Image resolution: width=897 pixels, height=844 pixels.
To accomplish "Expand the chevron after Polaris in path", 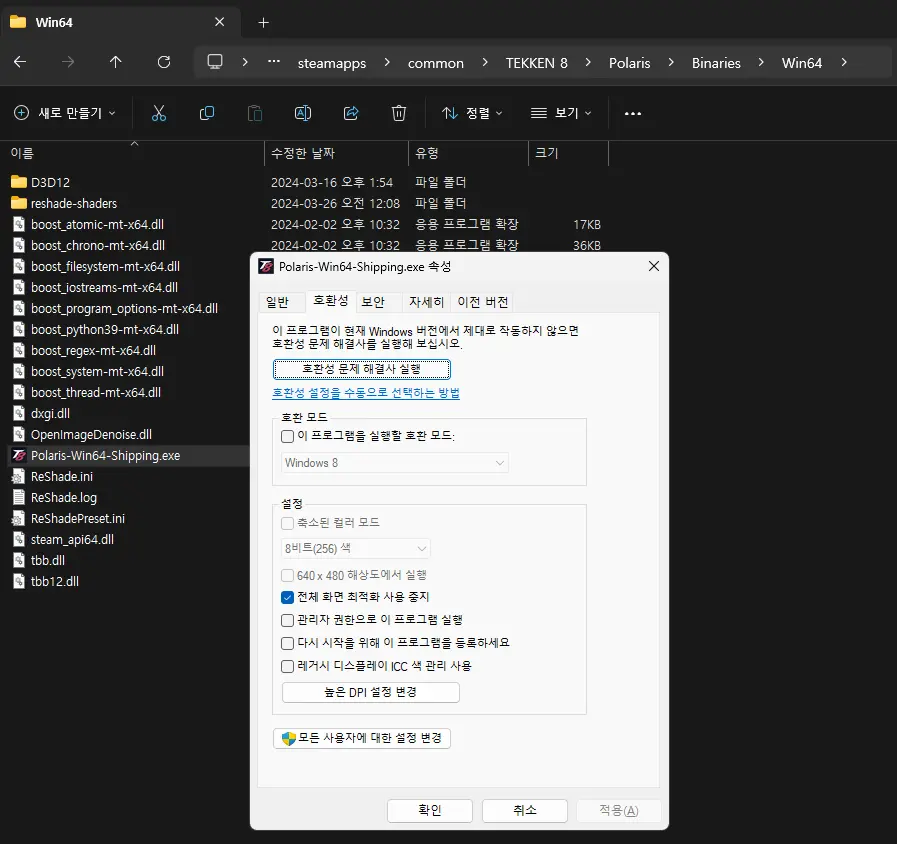I will tap(671, 62).
